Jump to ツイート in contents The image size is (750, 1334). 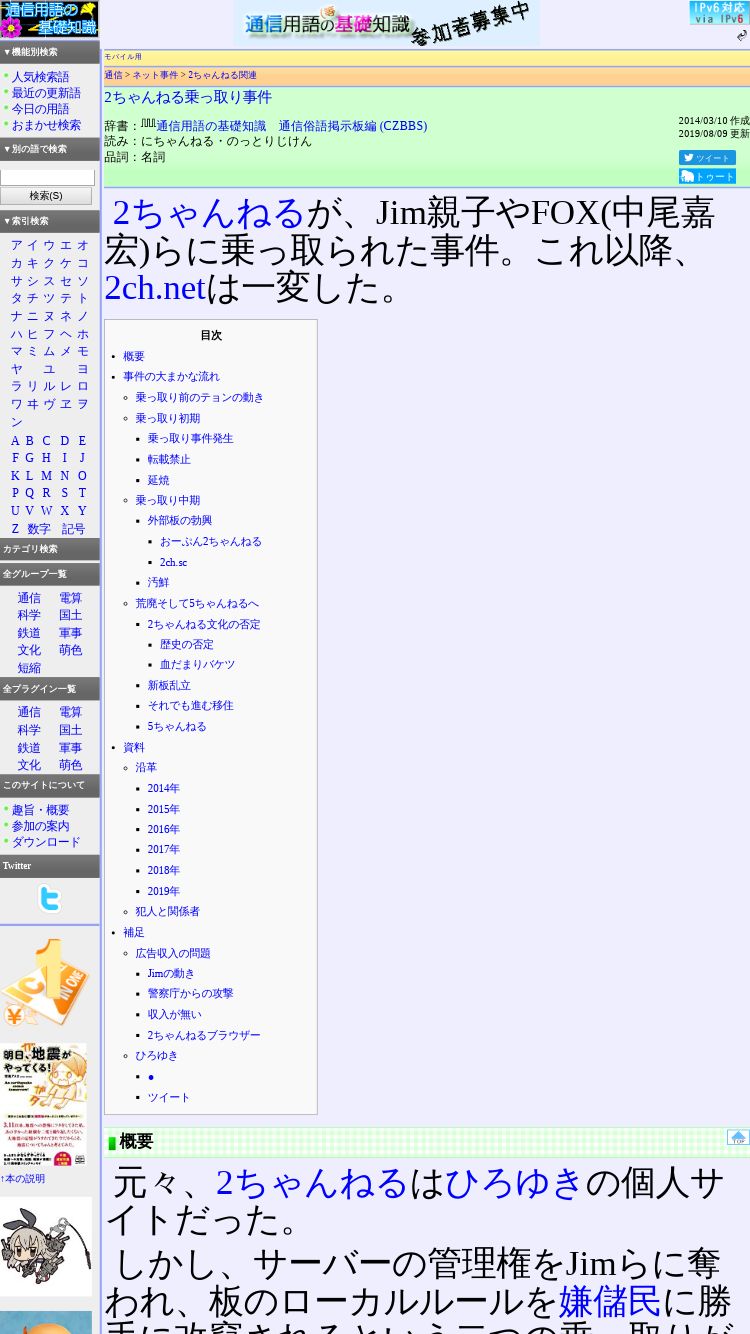pyautogui.click(x=169, y=1098)
